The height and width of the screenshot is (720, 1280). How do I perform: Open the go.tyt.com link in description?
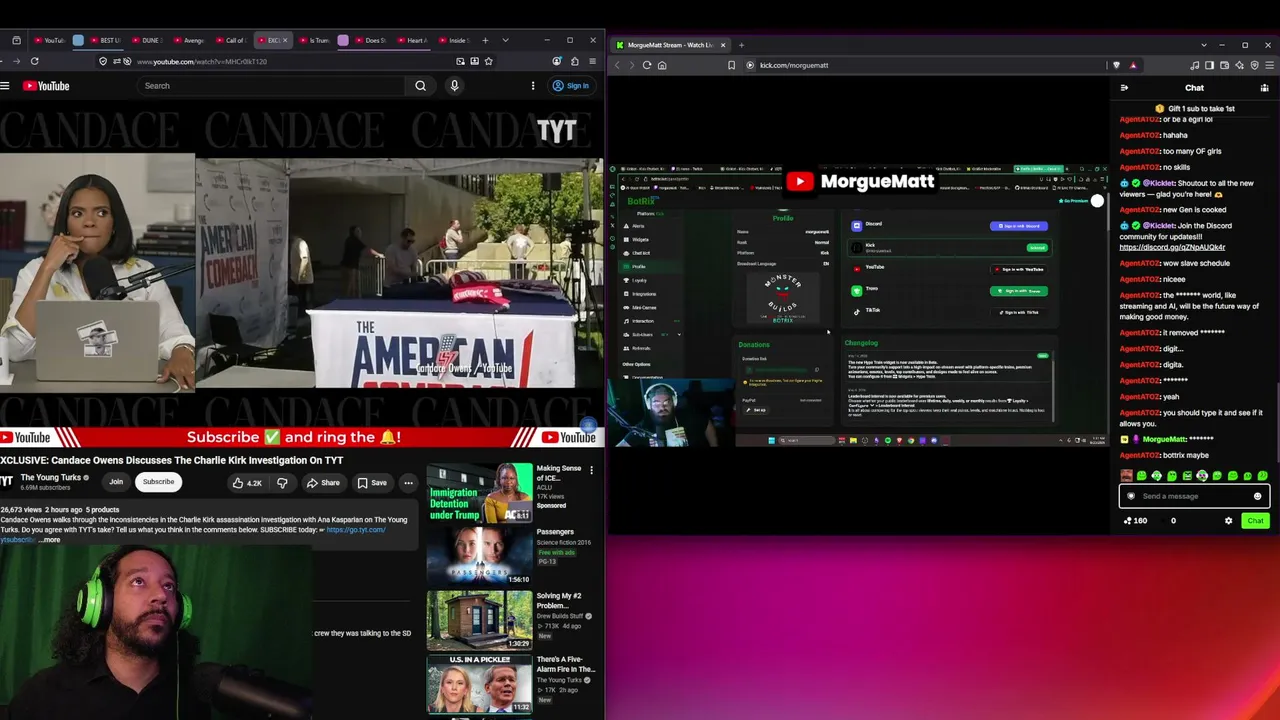tap(356, 530)
